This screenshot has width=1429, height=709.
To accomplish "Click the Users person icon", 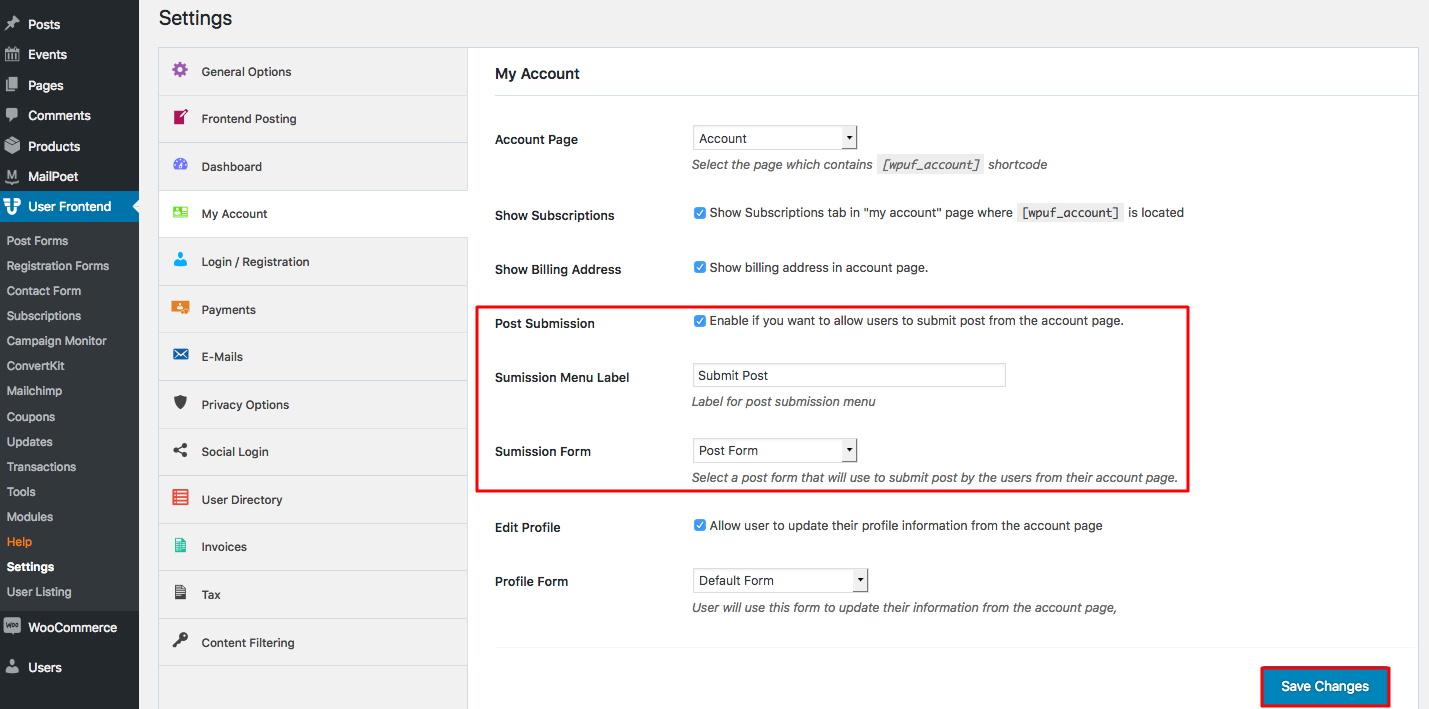I will 12,666.
